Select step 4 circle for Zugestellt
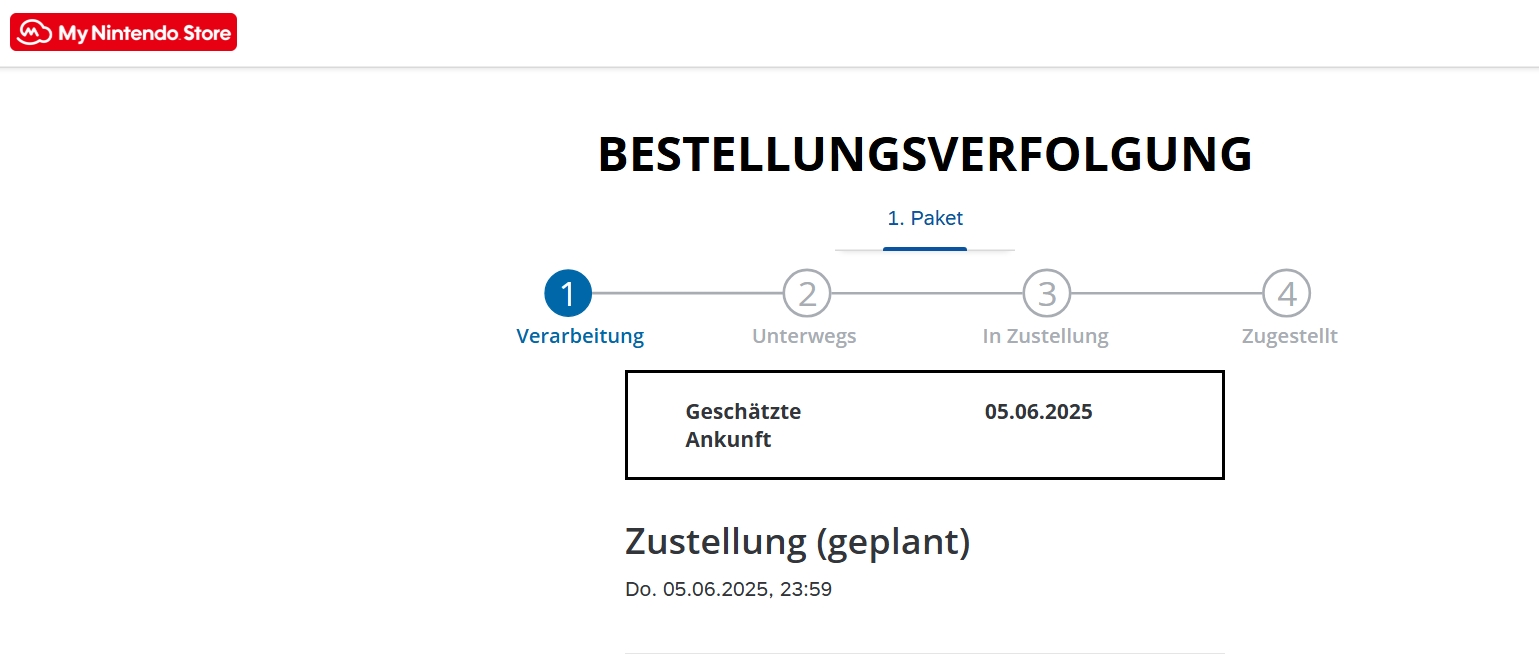 (1286, 294)
